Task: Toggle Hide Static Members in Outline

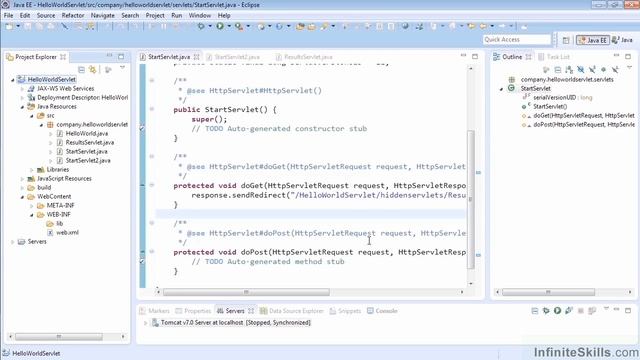Action: click(592, 70)
